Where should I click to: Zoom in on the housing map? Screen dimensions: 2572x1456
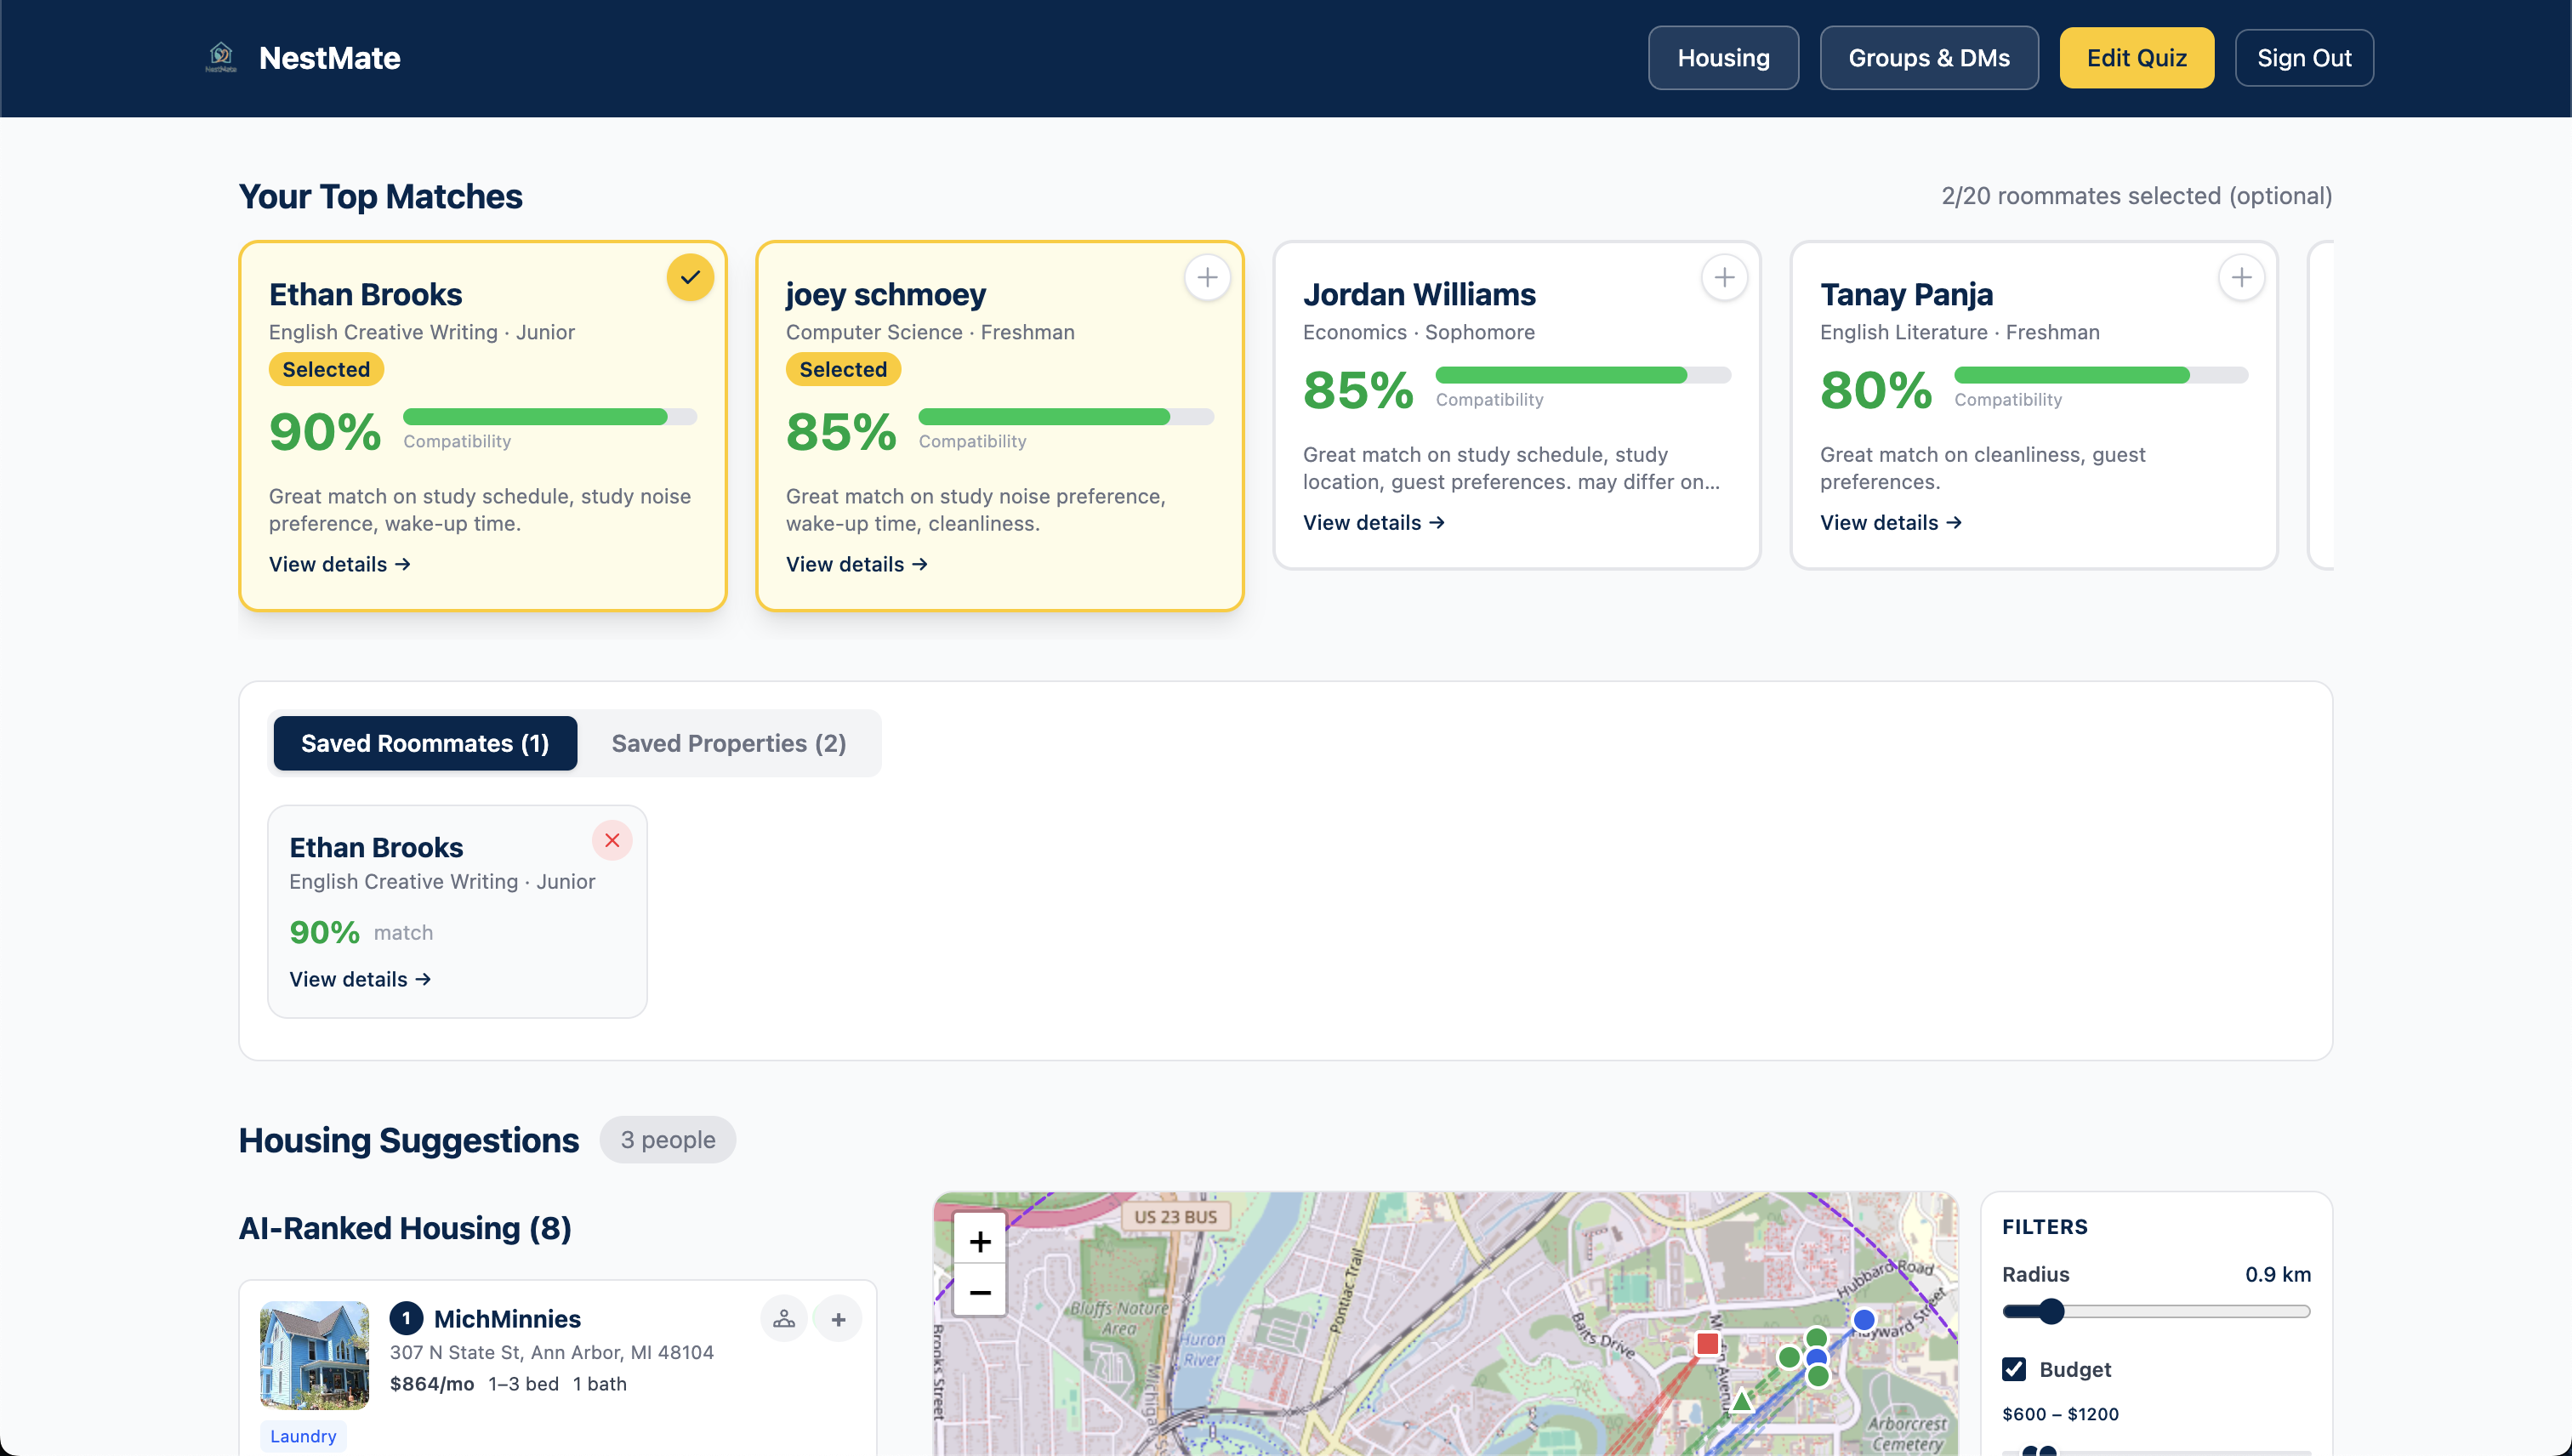[980, 1241]
